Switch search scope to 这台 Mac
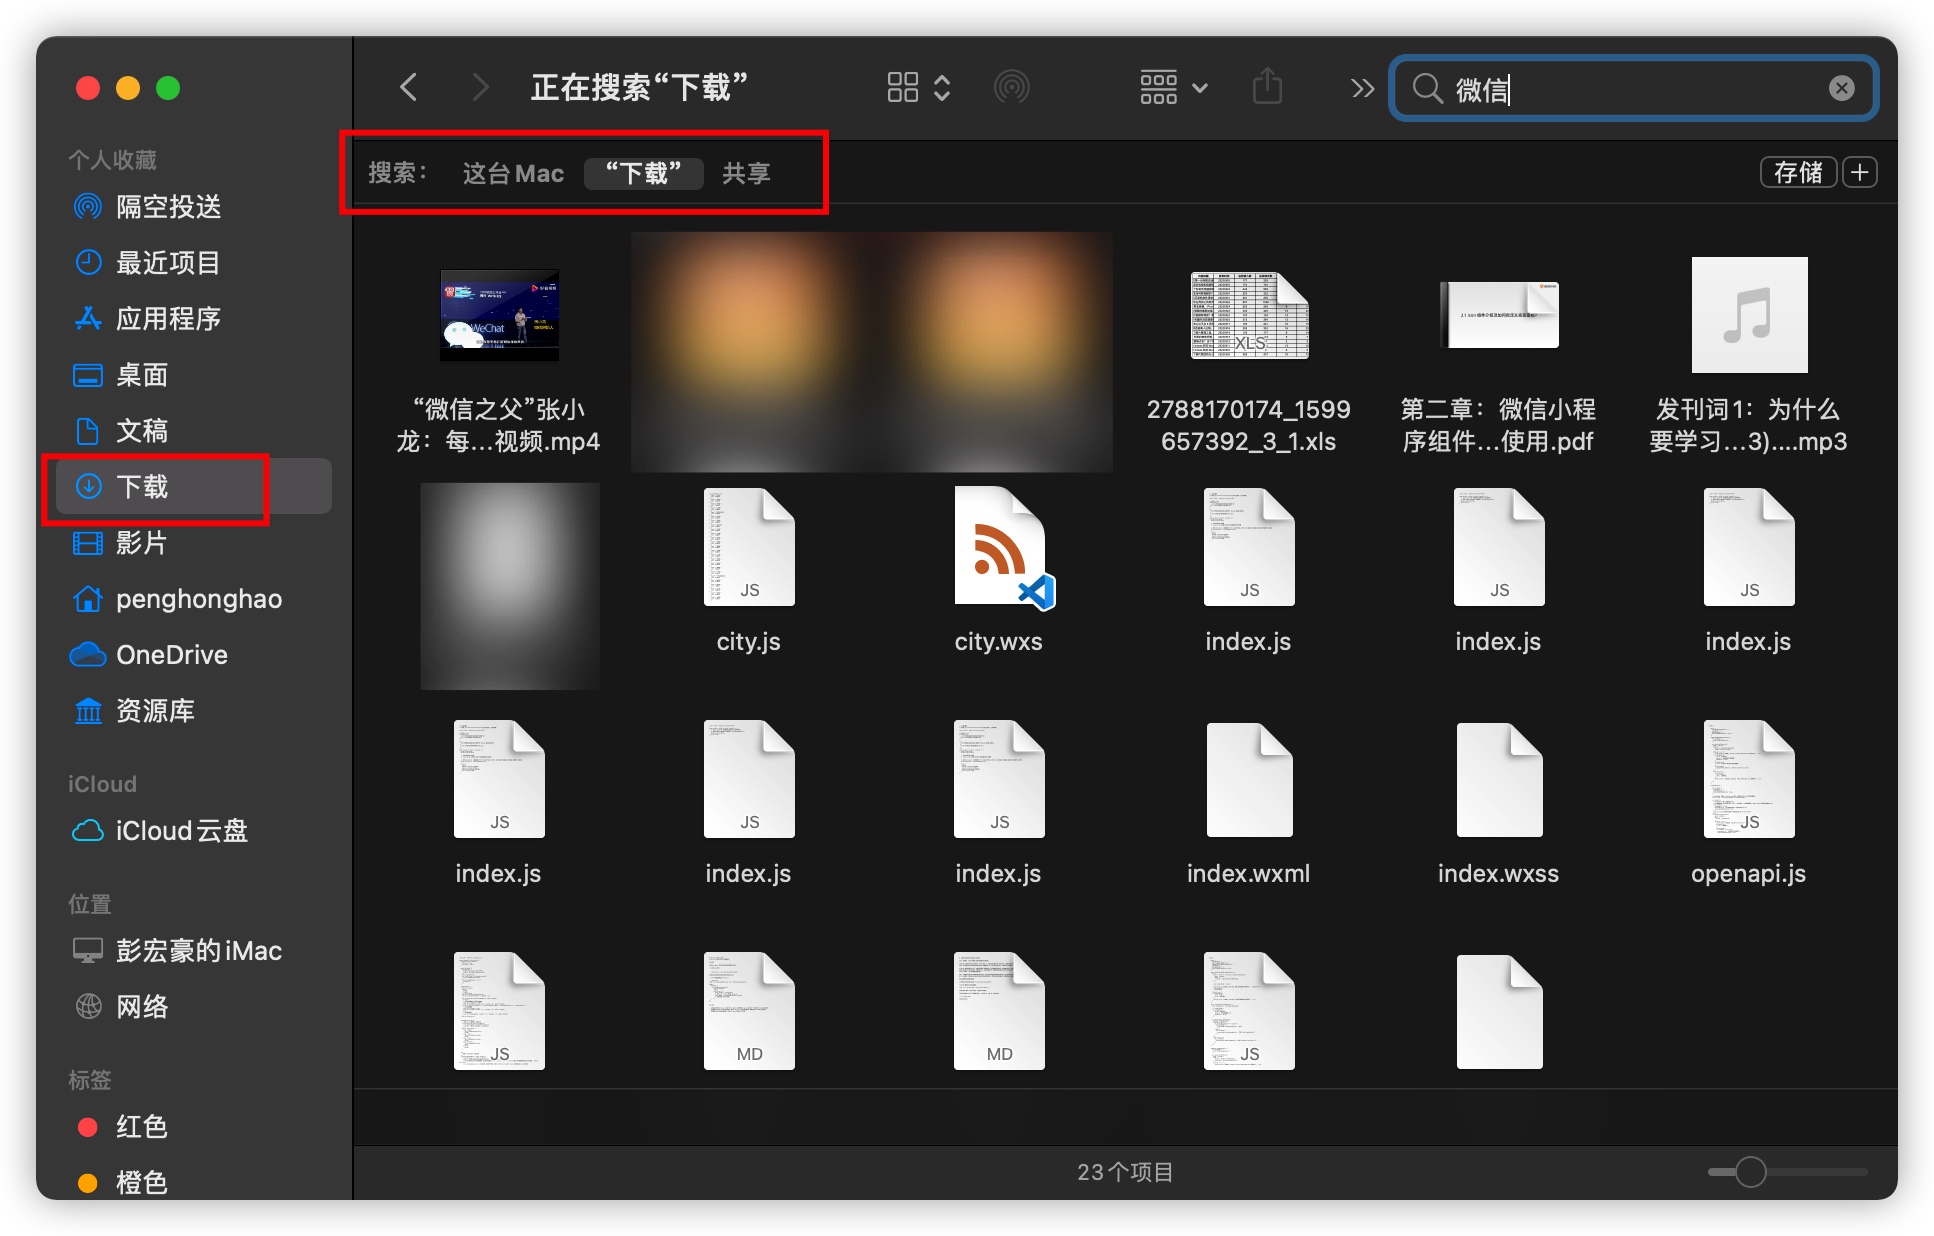 coord(513,173)
